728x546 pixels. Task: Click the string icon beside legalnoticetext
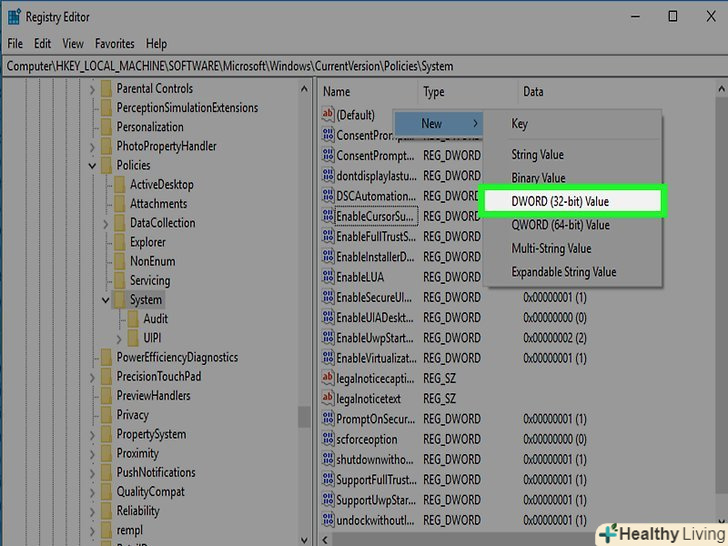click(328, 398)
